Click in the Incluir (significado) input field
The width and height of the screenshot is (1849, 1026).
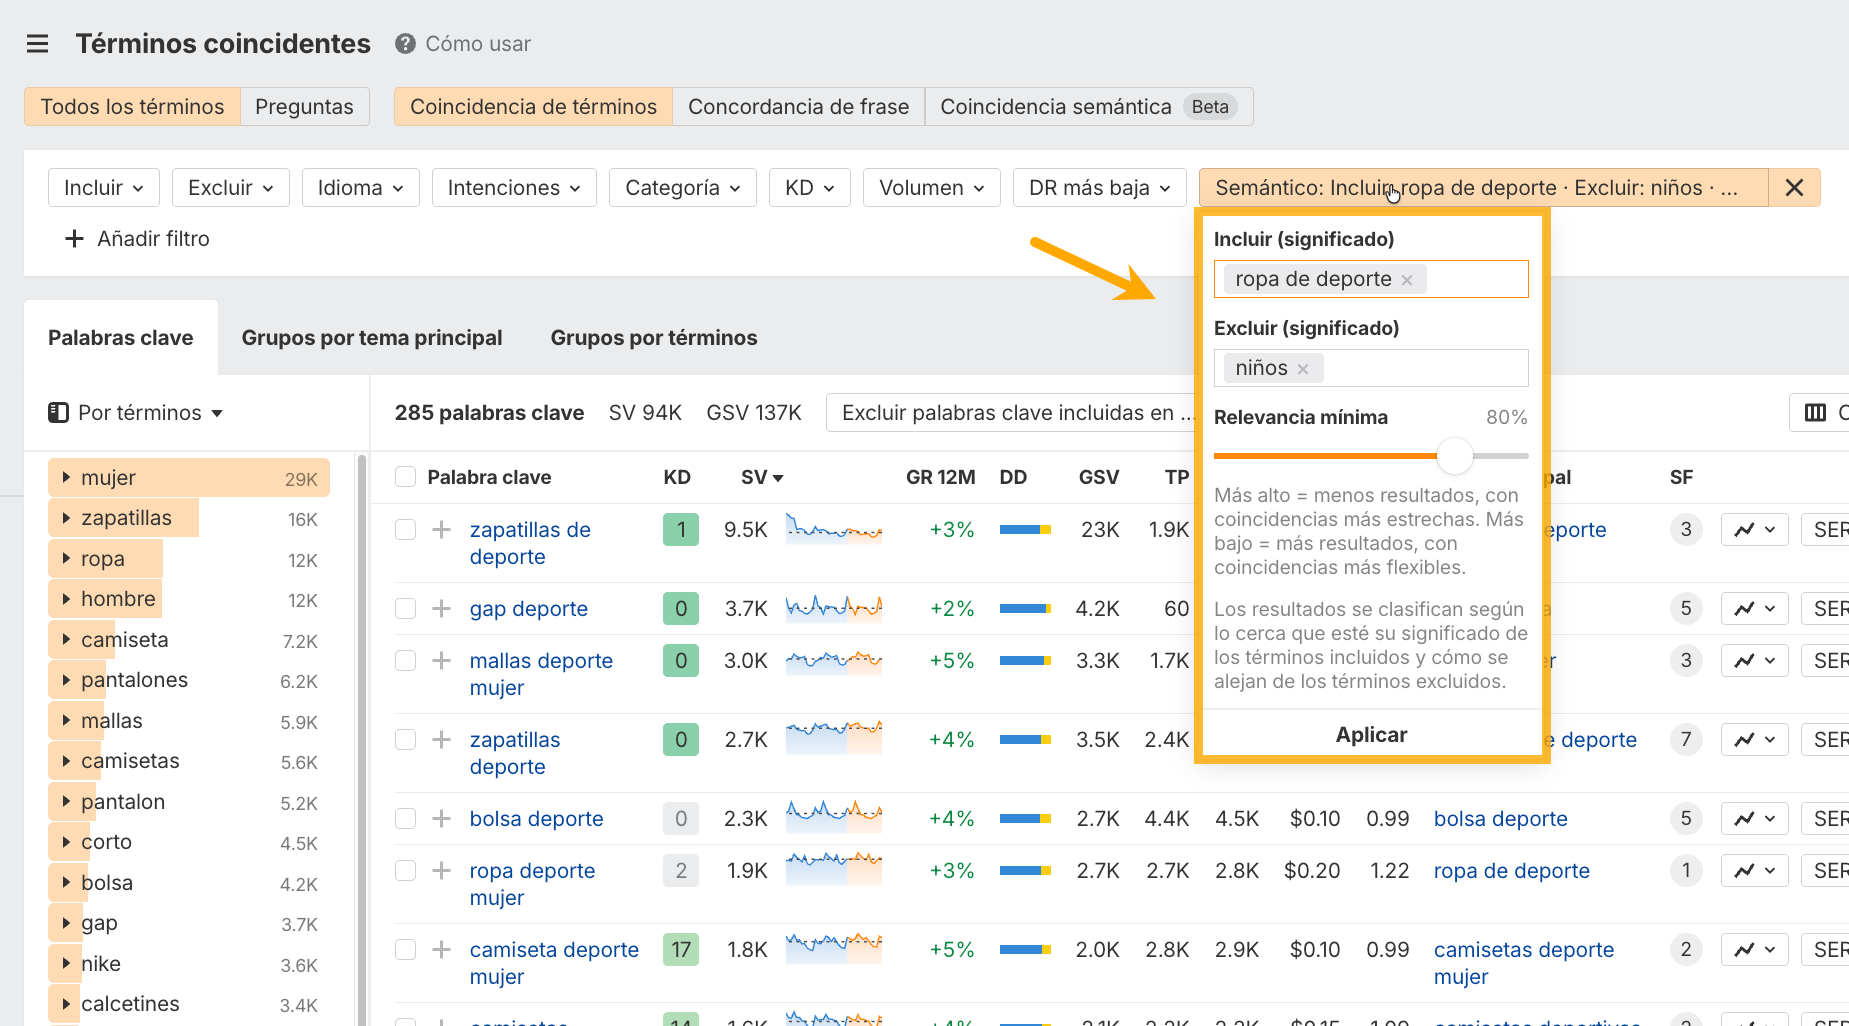coord(1371,279)
